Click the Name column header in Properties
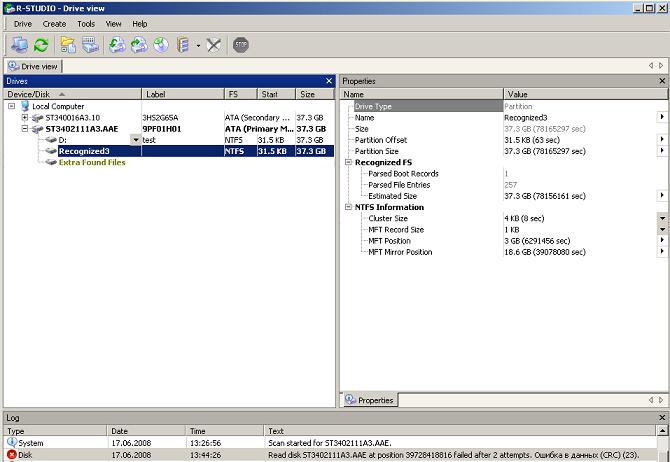Image resolution: width=670 pixels, height=462 pixels. coord(421,94)
